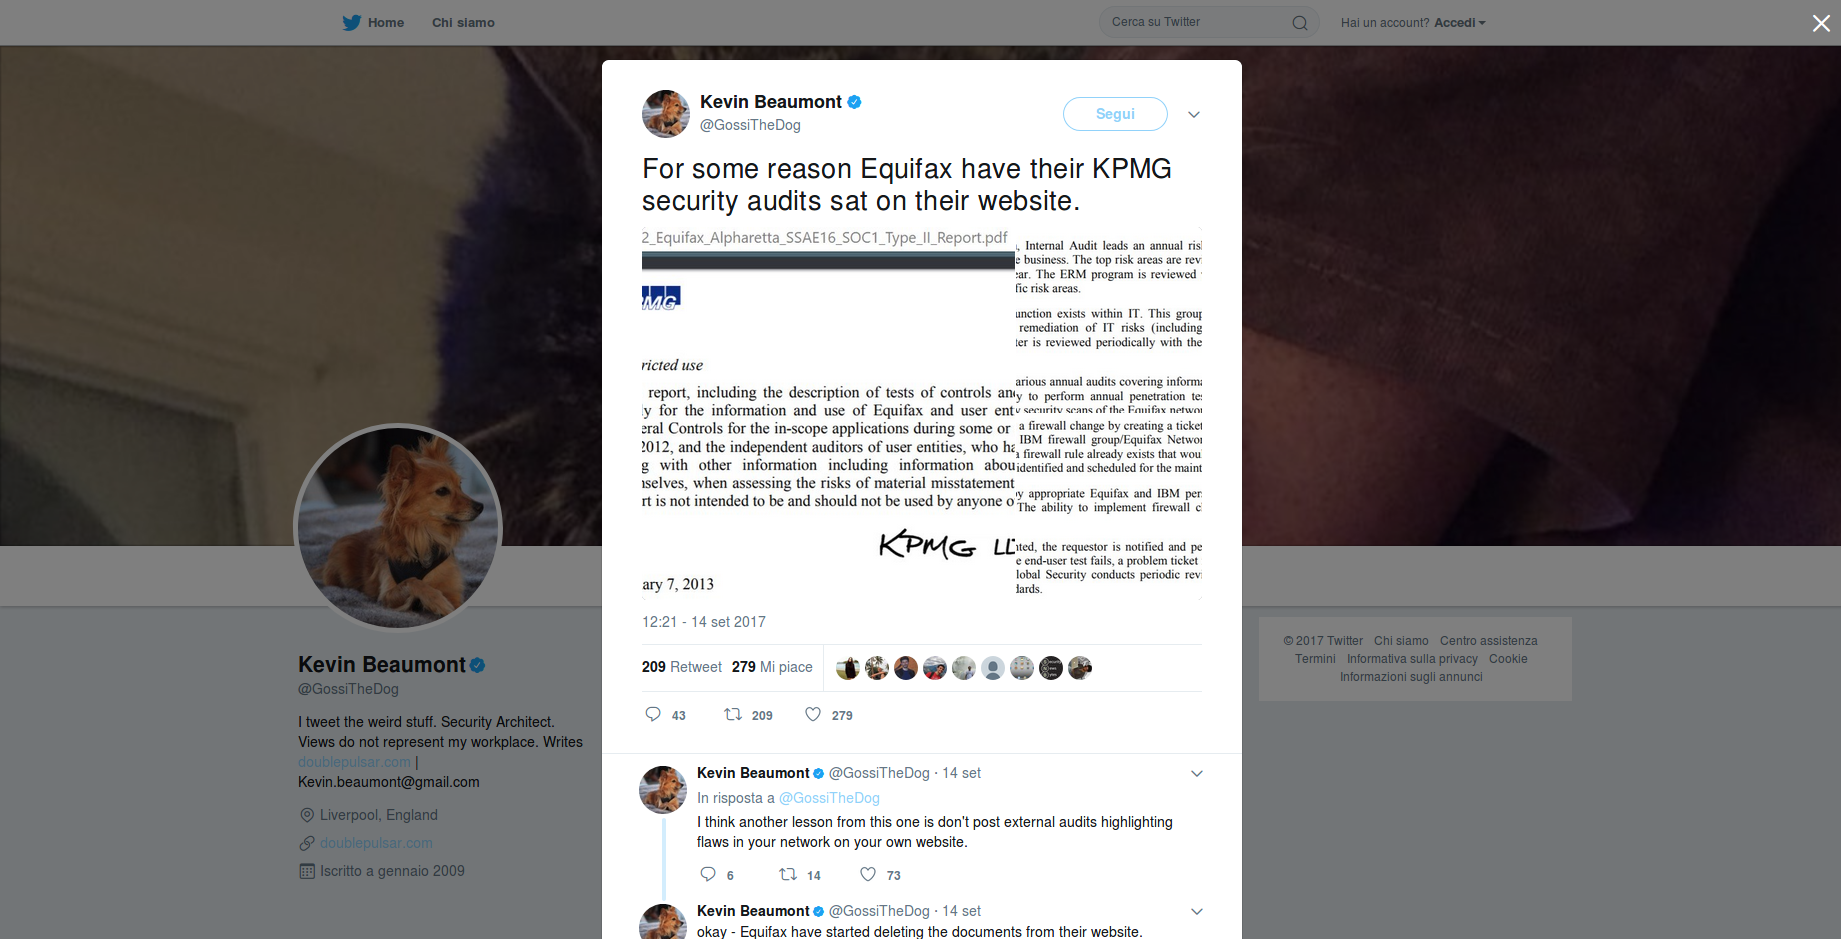Click reply icon on tweet with 6 replies
The image size is (1841, 939).
click(x=708, y=874)
